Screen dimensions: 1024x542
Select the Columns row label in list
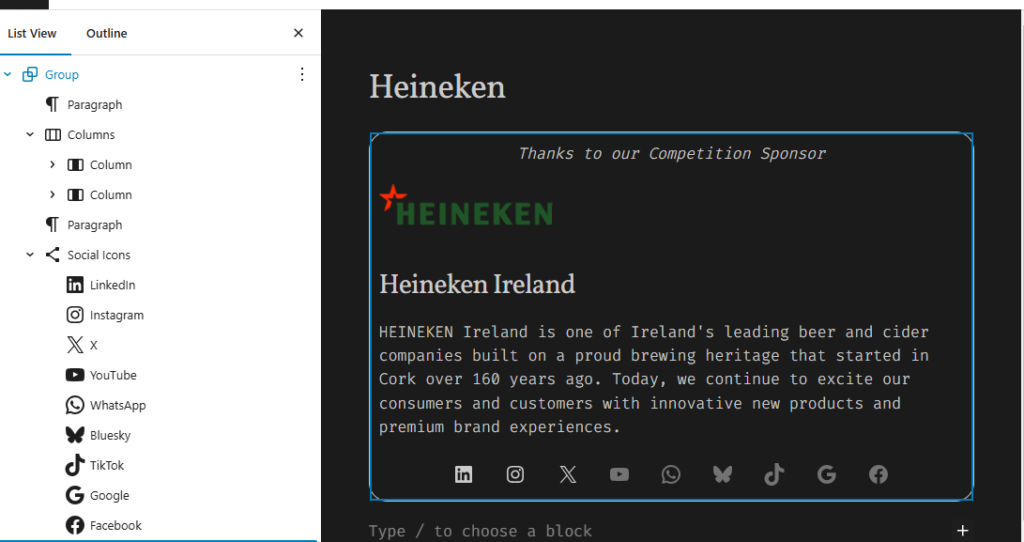click(91, 135)
